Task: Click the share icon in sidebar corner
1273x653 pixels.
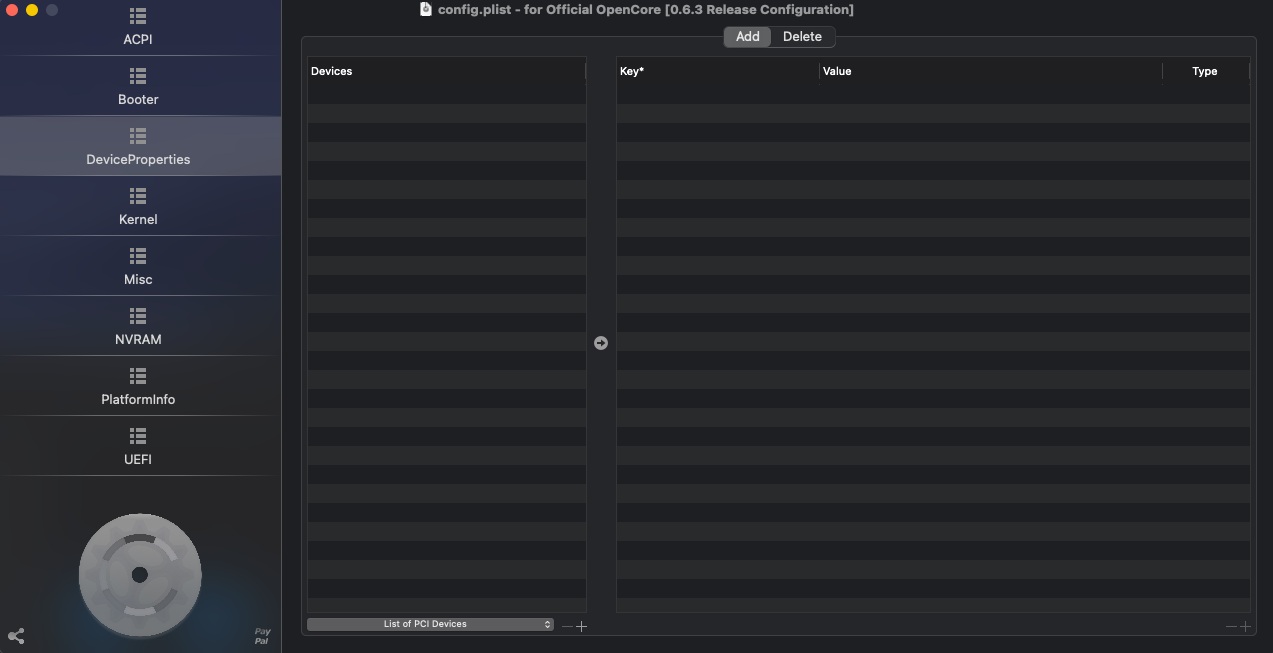Action: tap(16, 636)
